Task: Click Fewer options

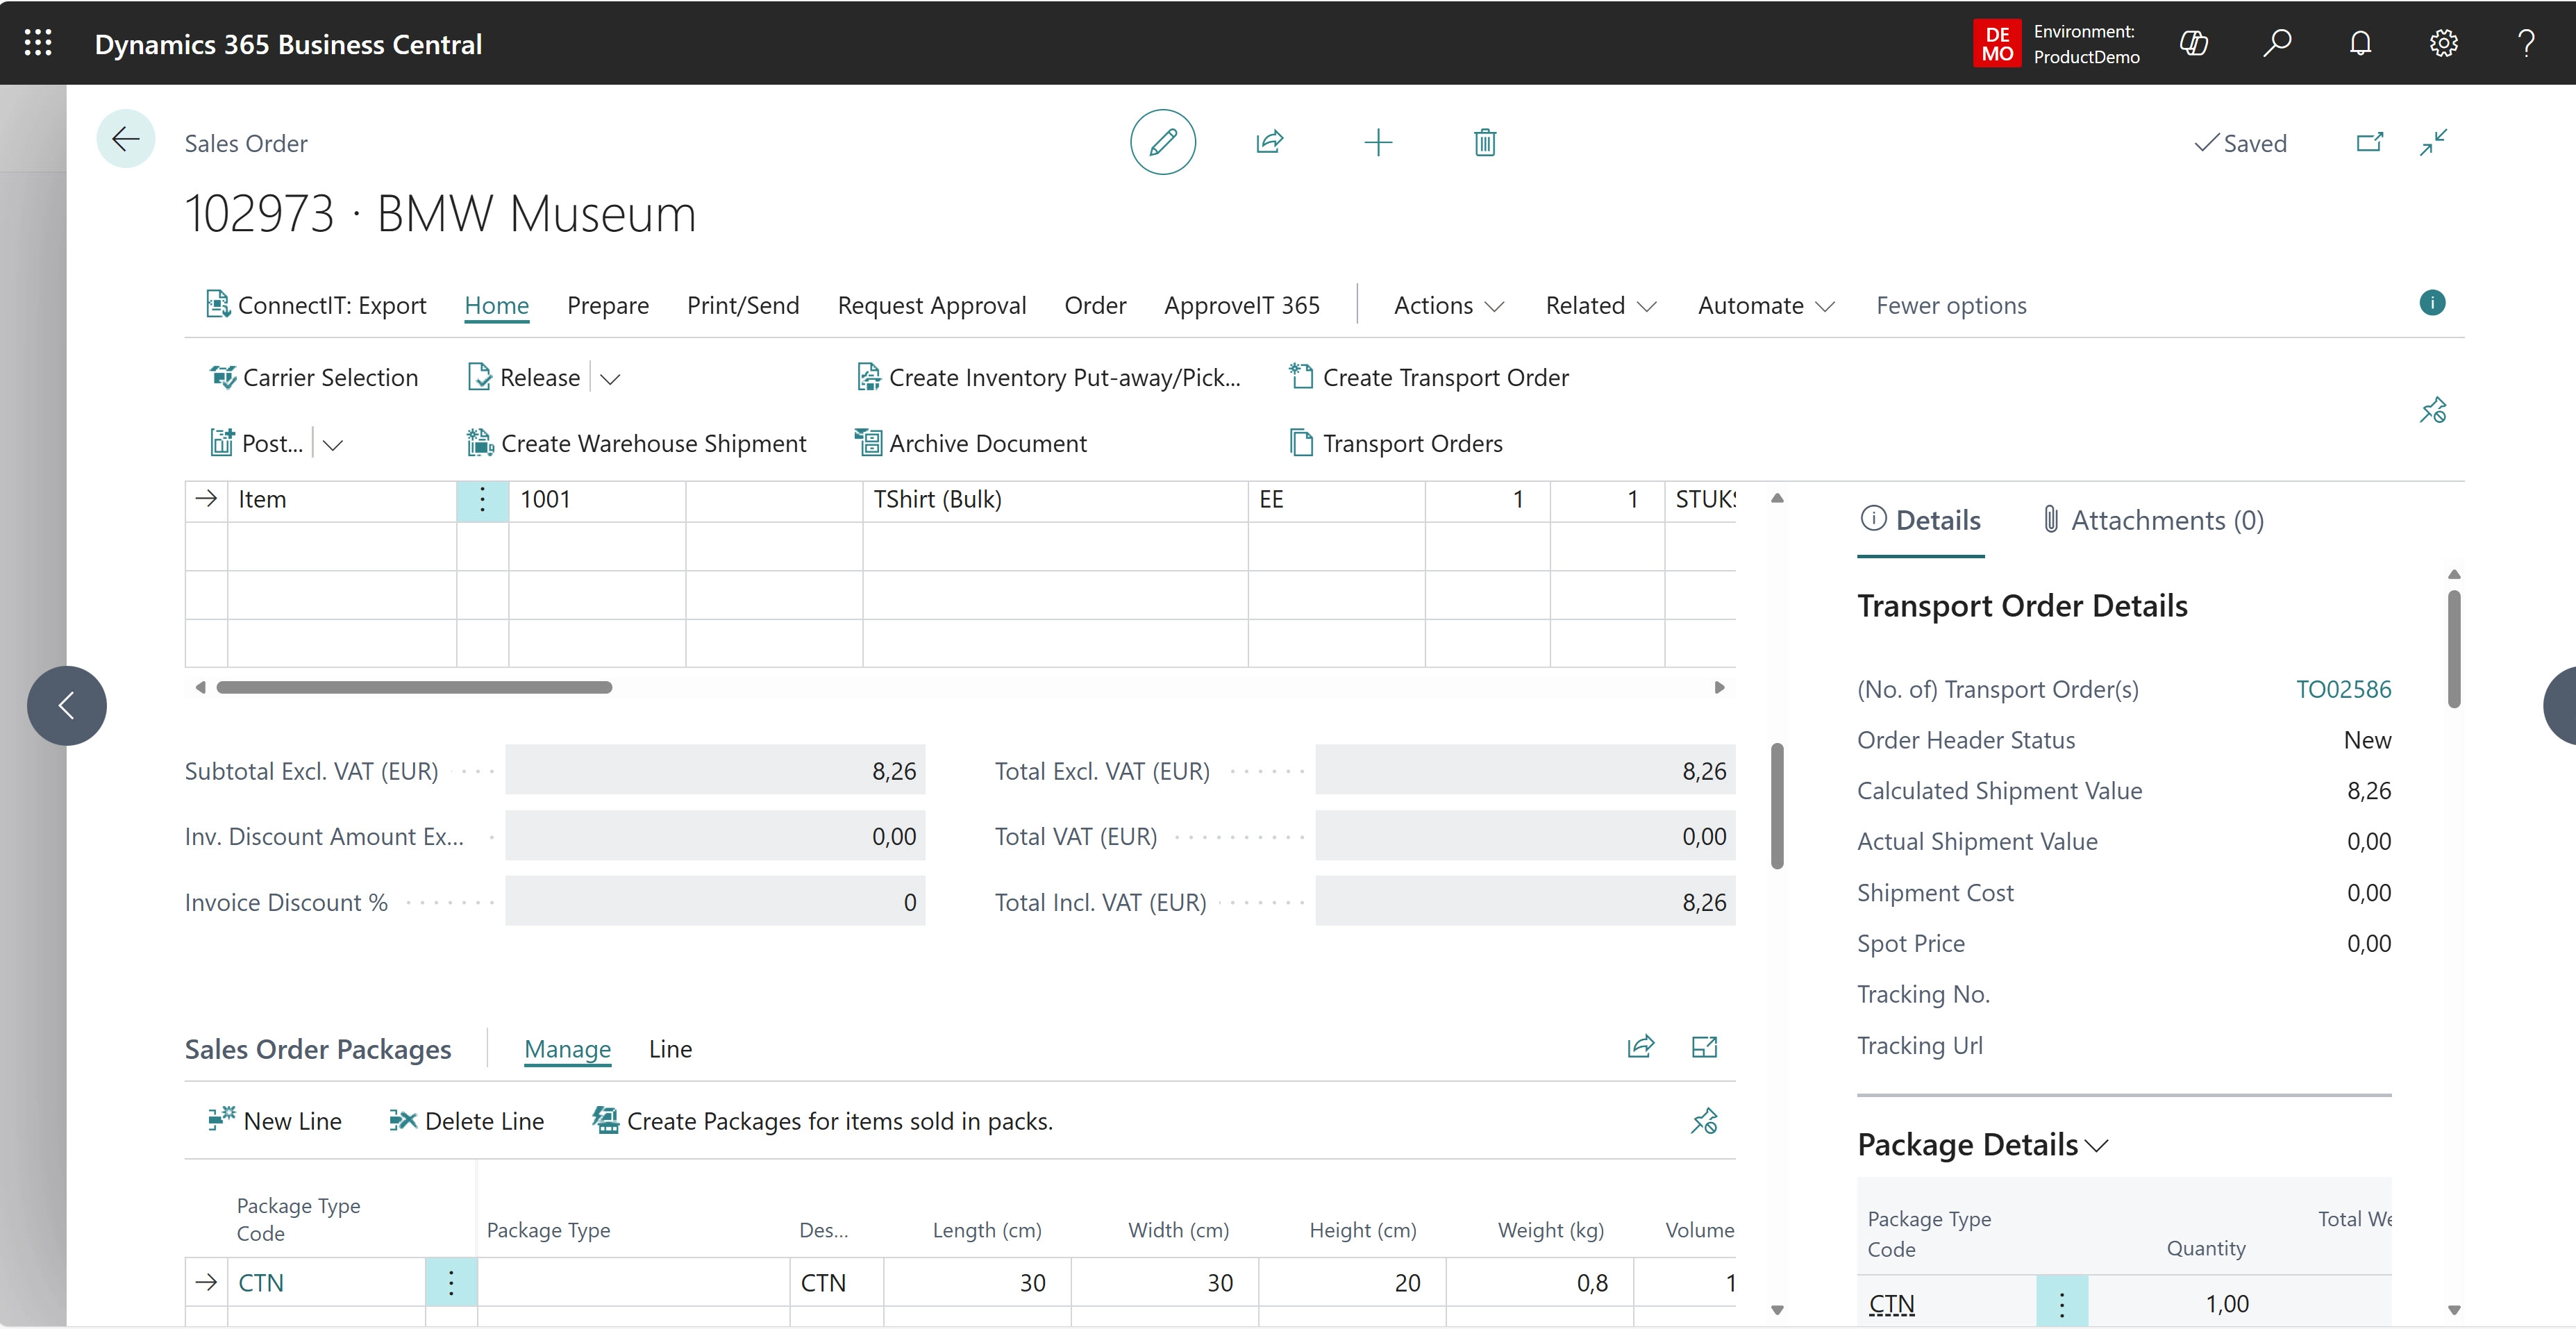Action: click(x=1951, y=305)
